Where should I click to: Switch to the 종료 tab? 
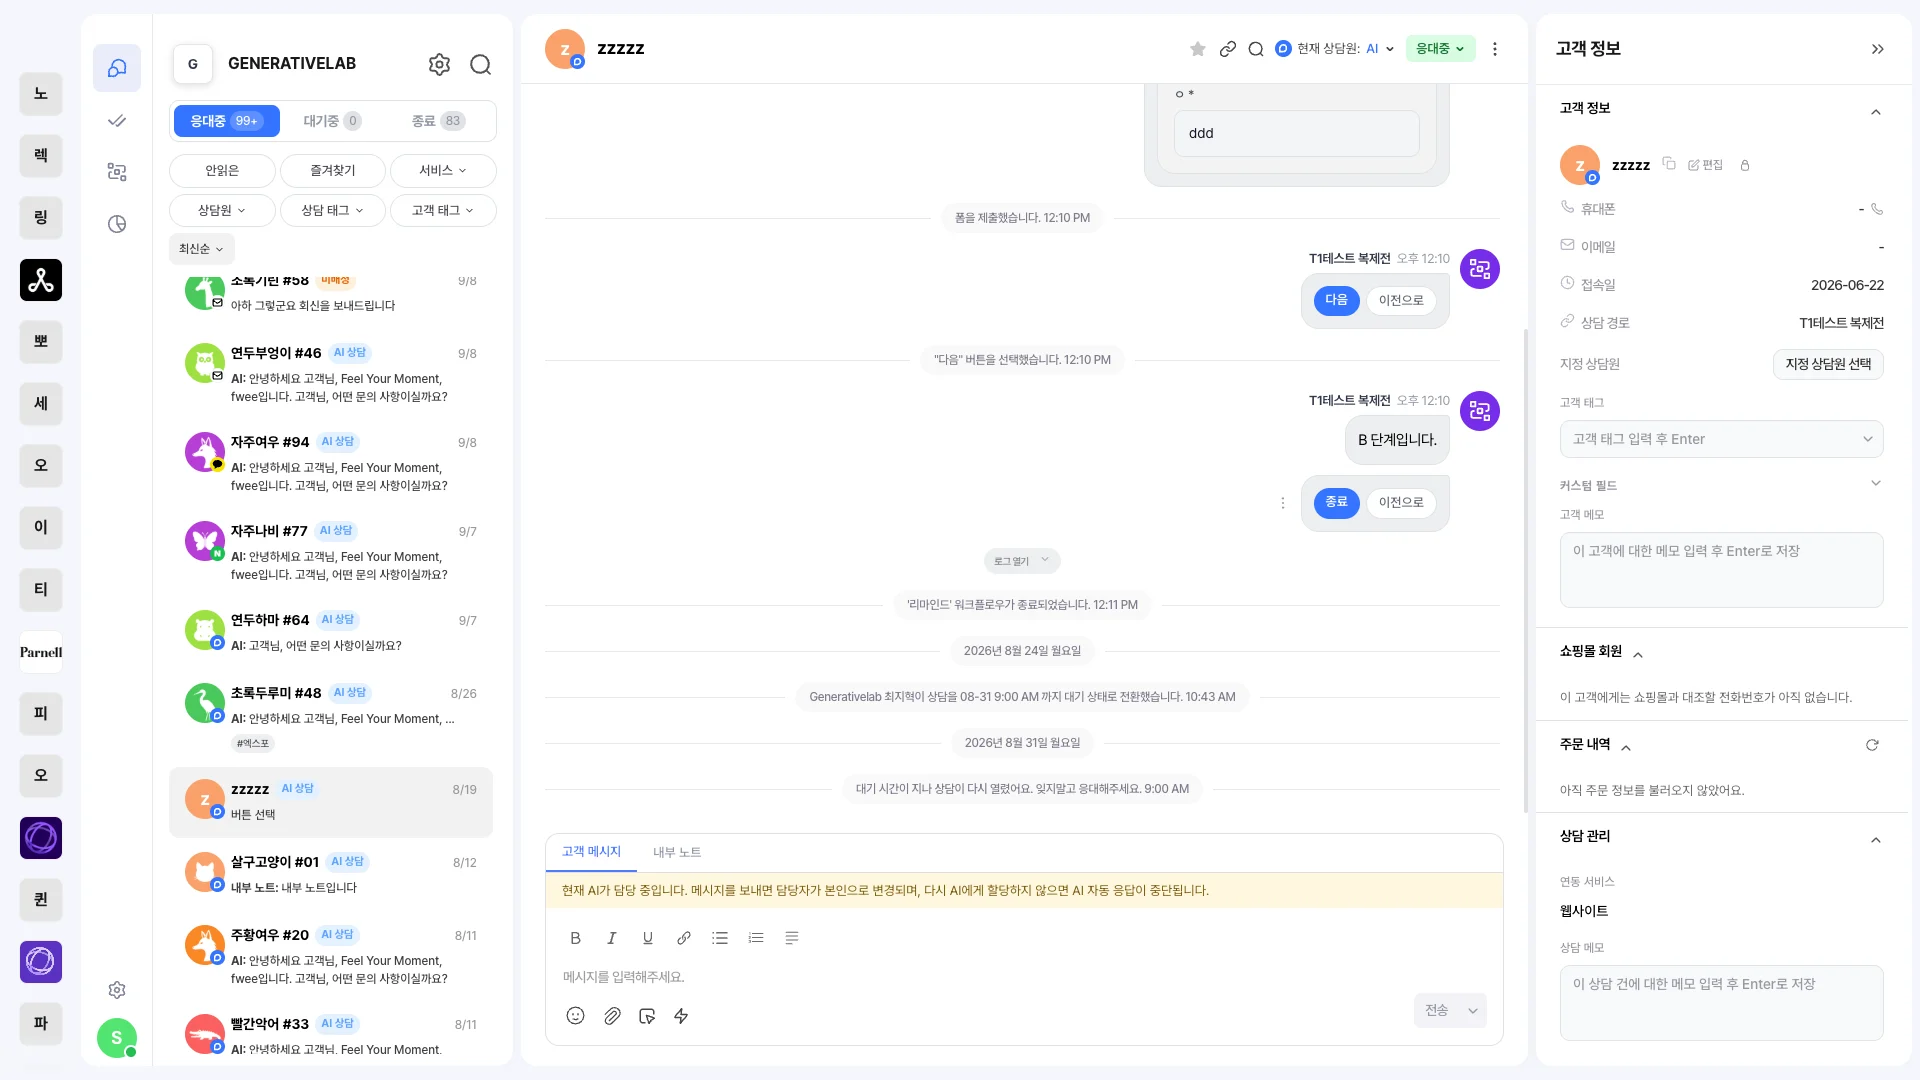point(438,121)
